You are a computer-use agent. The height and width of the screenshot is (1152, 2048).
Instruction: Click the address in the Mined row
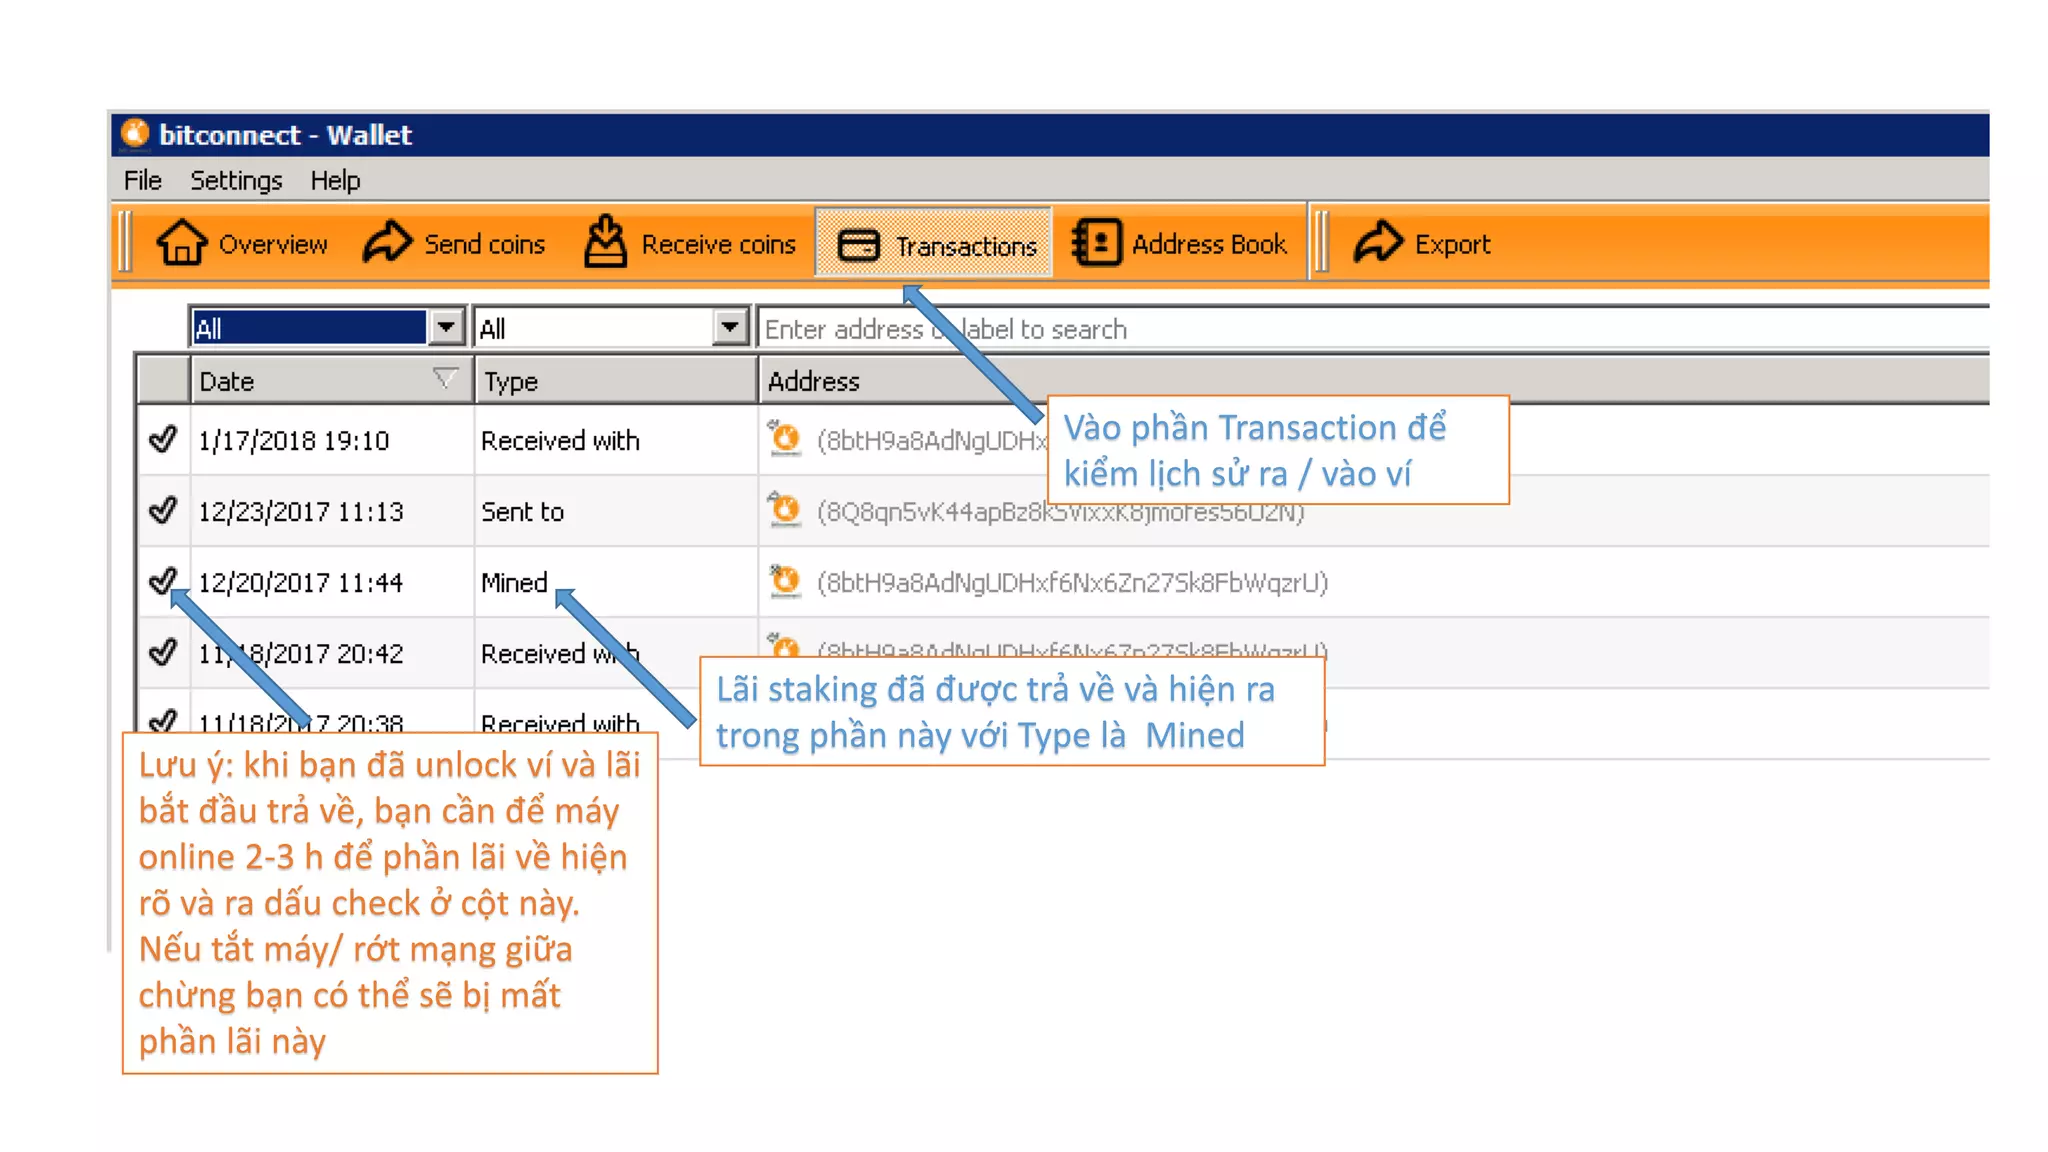click(x=1072, y=583)
